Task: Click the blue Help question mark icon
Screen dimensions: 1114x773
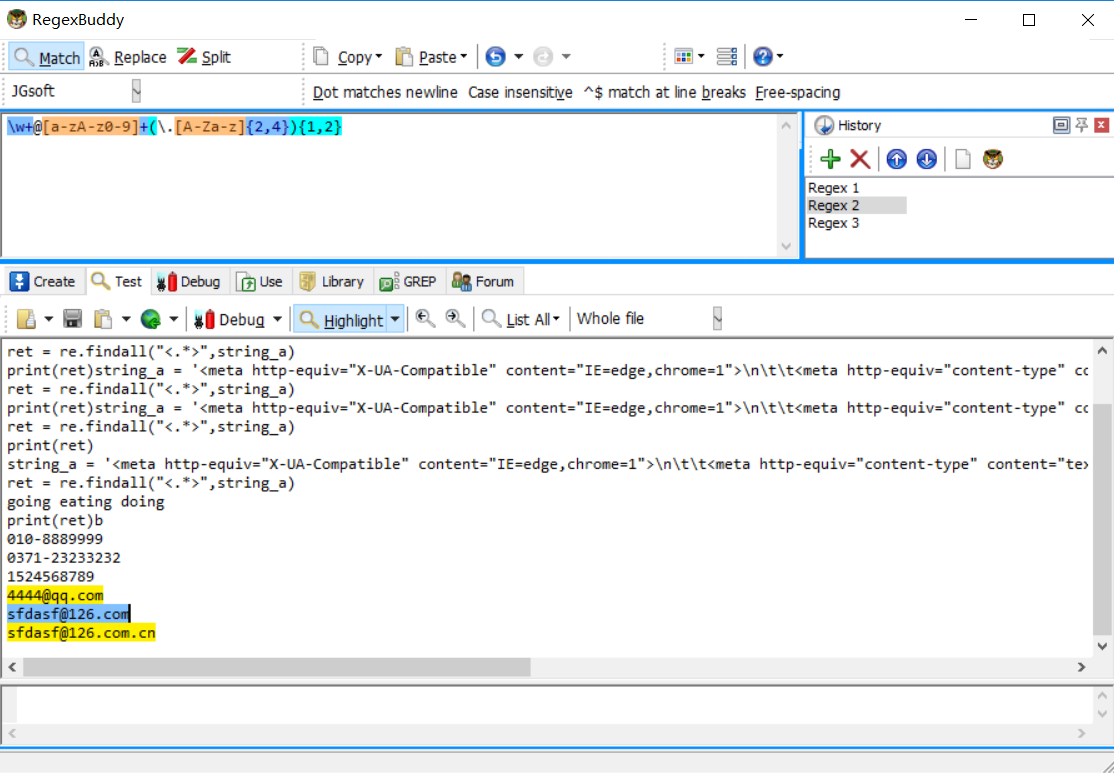Action: coord(763,57)
